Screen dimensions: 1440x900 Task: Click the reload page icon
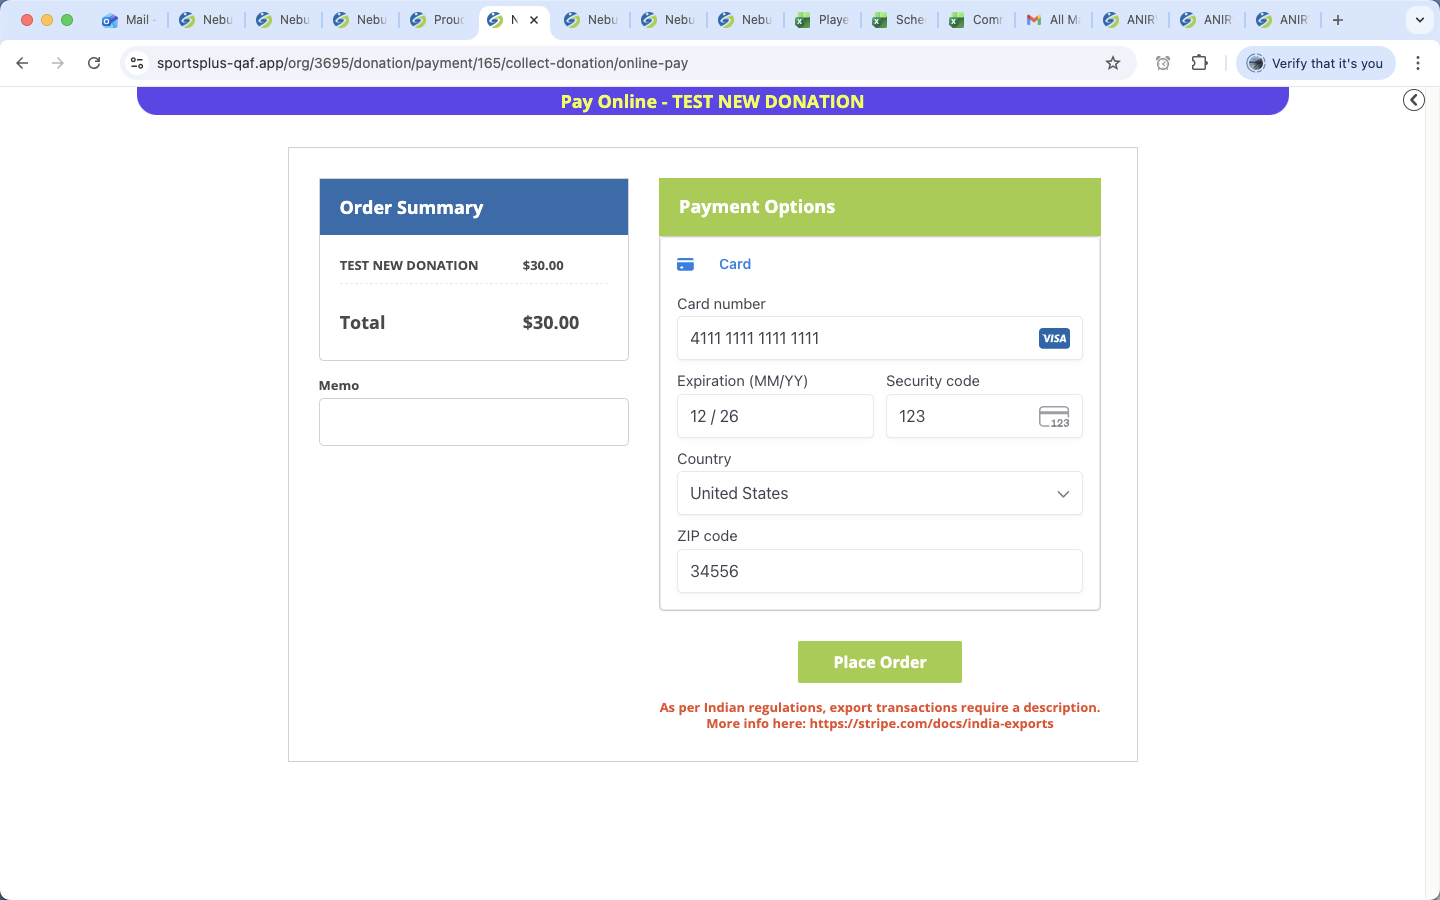pyautogui.click(x=94, y=63)
